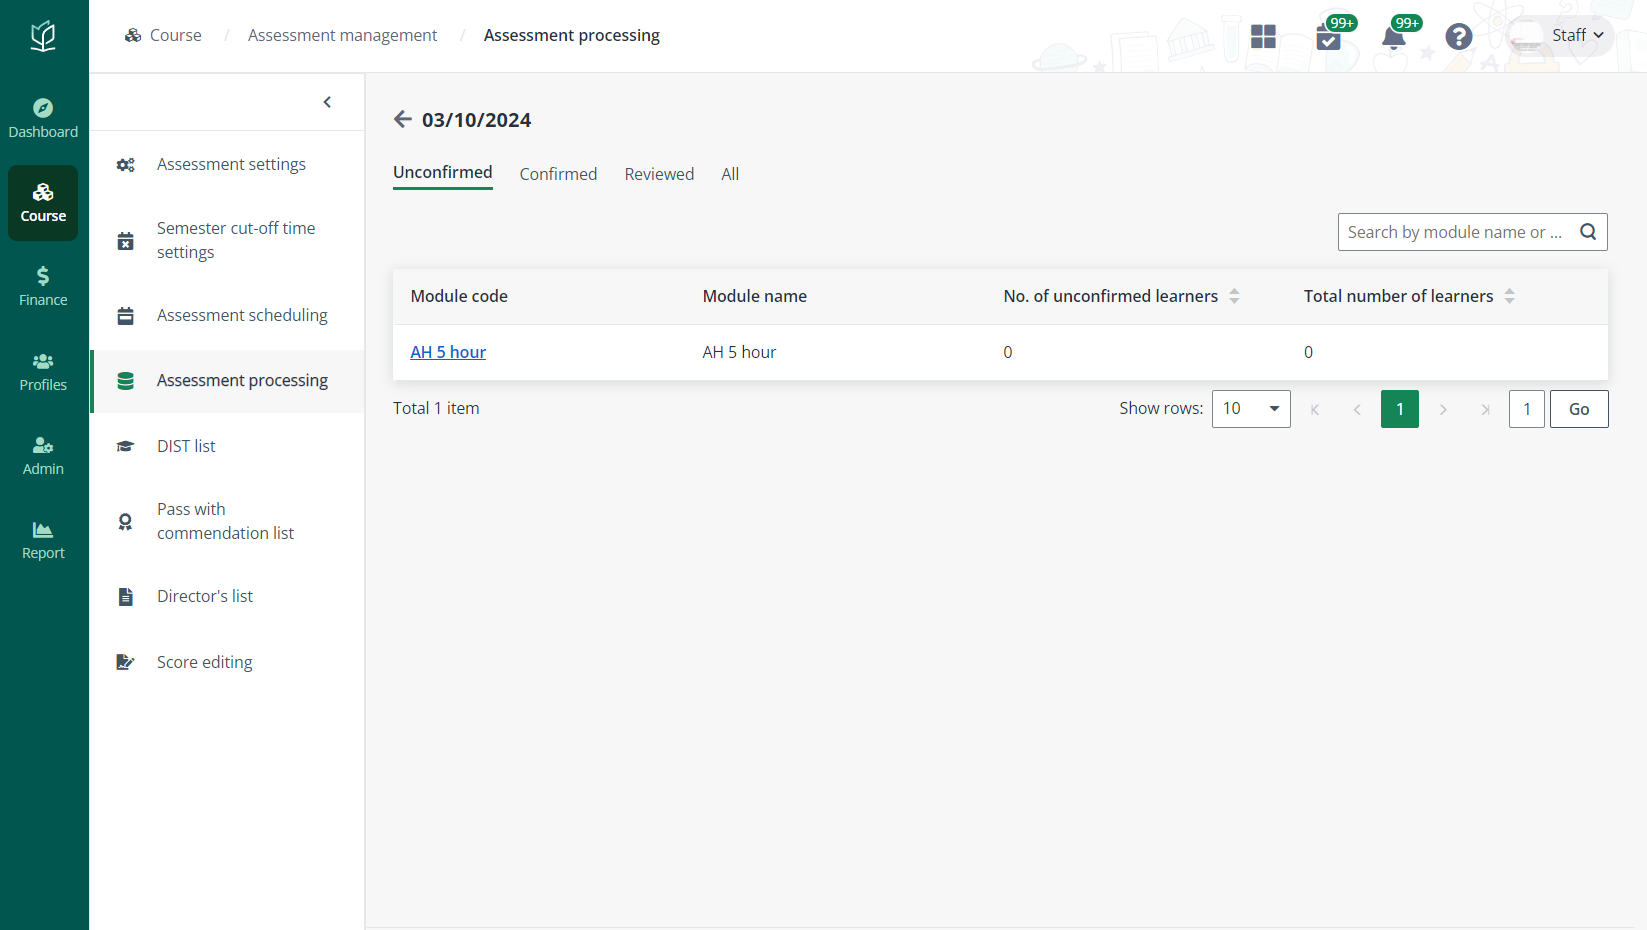The image size is (1647, 930).
Task: Open Semester cut-off time settings
Action: click(x=227, y=241)
